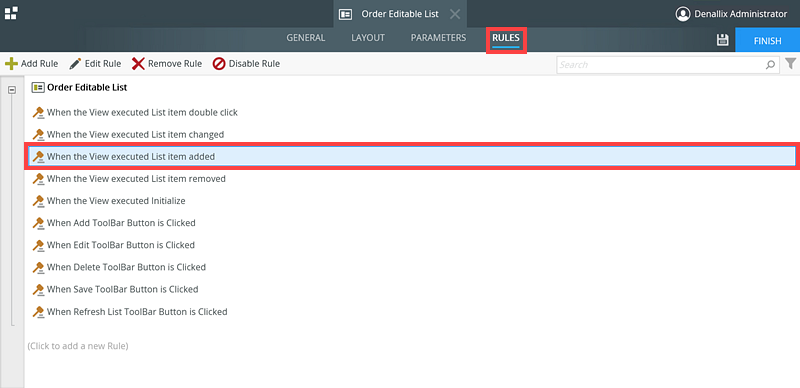This screenshot has height=388, width=800.
Task: Click the Add Rule plus icon
Action: coord(11,64)
